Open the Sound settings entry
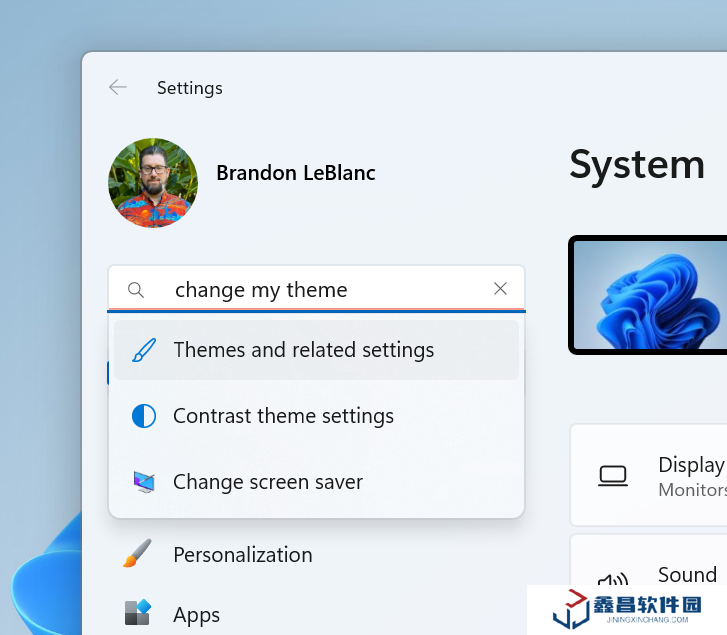Viewport: 727px width, 635px height. click(x=686, y=575)
